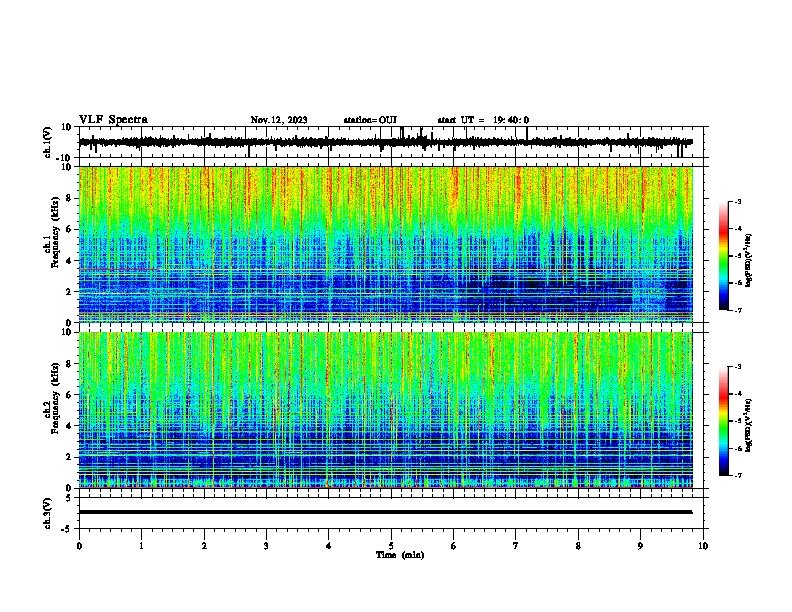Click the ch.1 colorbar log(PSD) unit label
Image resolution: width=792 pixels, height=612 pixels.
coord(749,260)
